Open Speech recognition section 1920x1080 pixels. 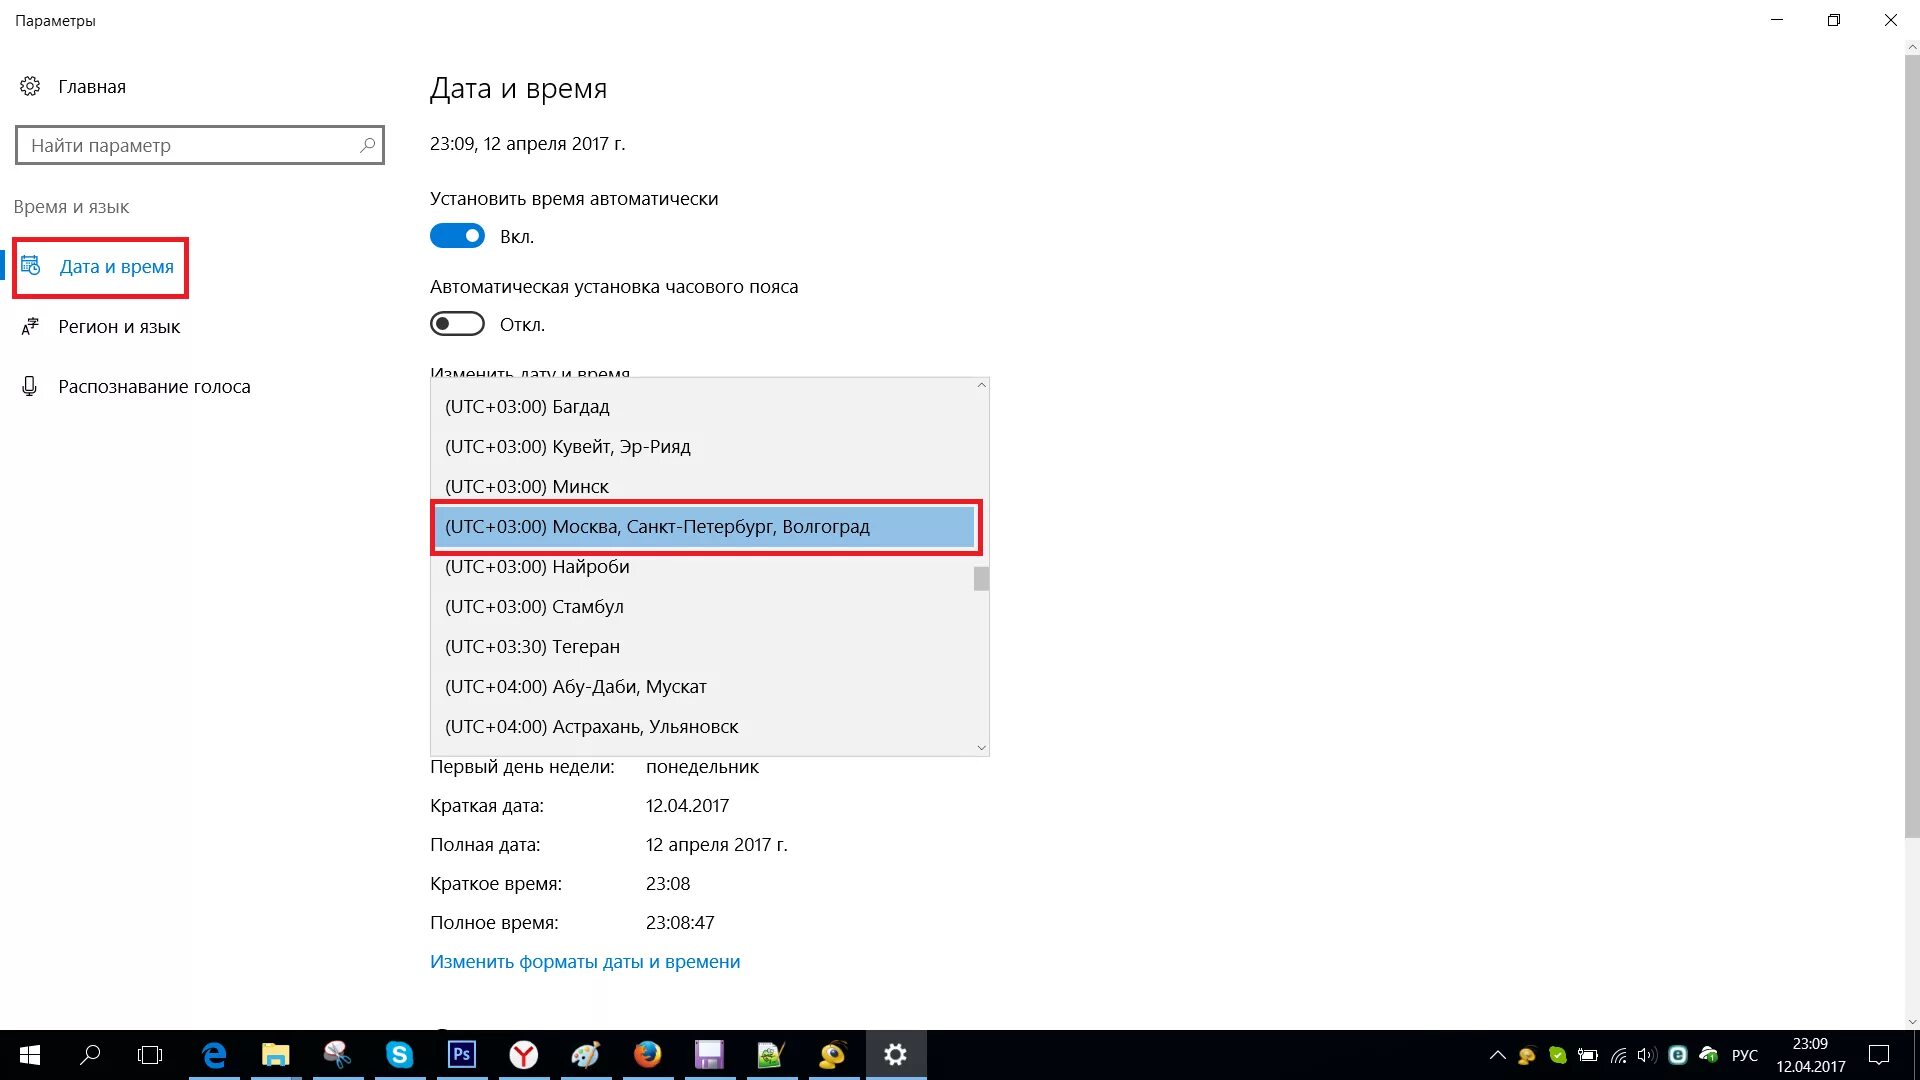pos(153,387)
